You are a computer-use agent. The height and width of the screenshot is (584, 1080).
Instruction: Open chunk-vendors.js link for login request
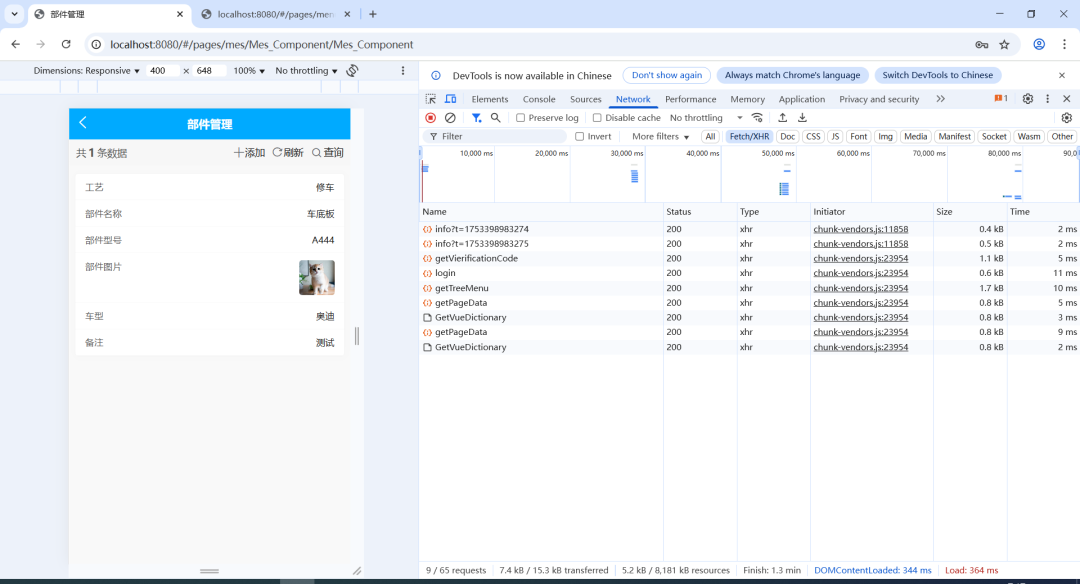860,273
